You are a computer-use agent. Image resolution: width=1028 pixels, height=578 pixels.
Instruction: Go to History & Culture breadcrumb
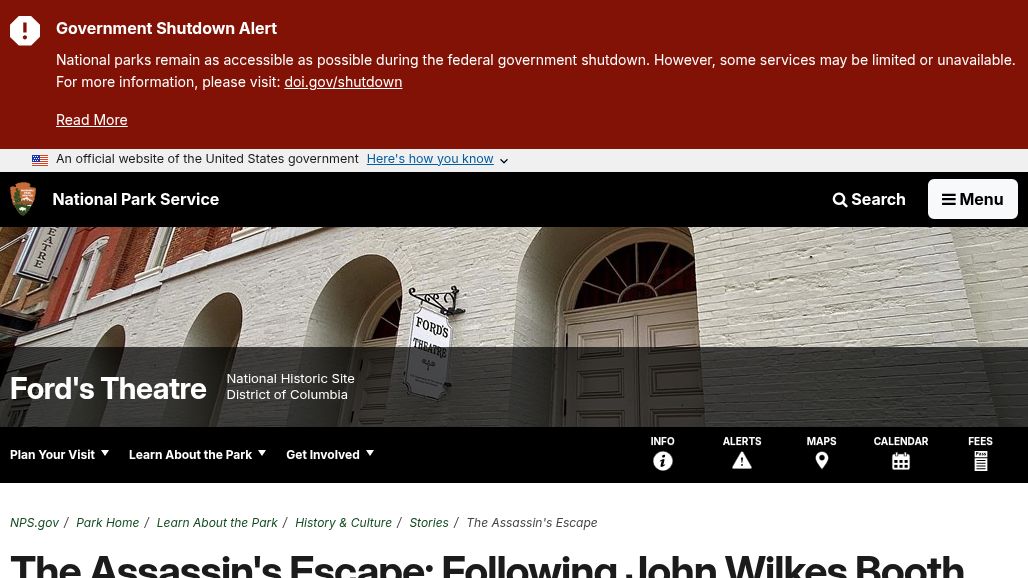click(343, 523)
